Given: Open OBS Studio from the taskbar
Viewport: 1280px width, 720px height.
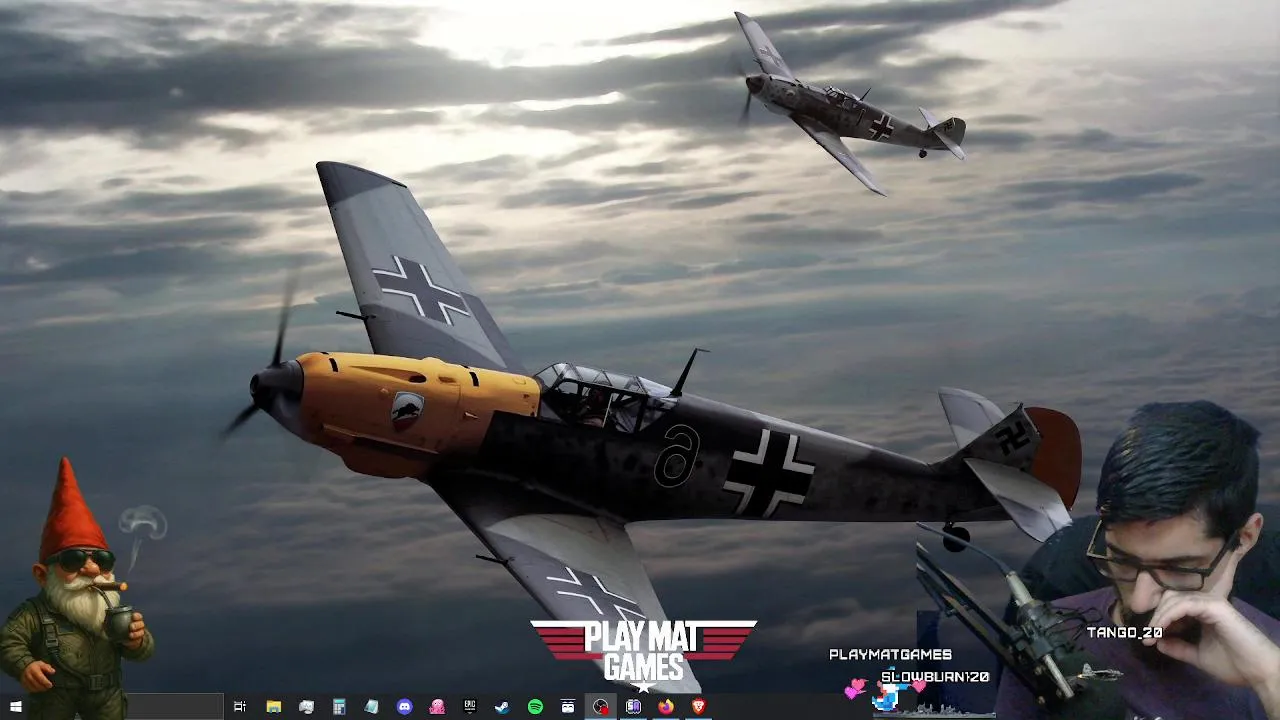Looking at the screenshot, I should (600, 707).
